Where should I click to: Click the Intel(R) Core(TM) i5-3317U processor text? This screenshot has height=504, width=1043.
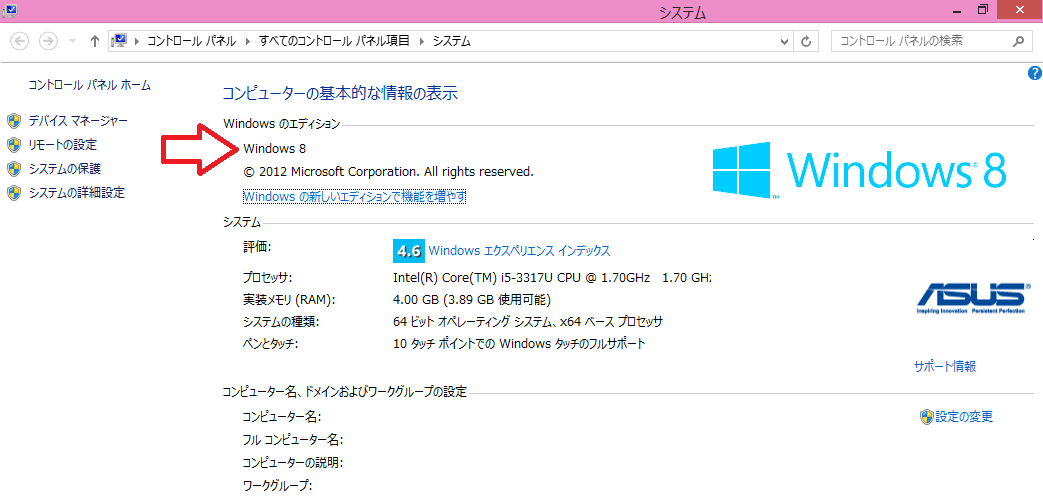click(552, 277)
